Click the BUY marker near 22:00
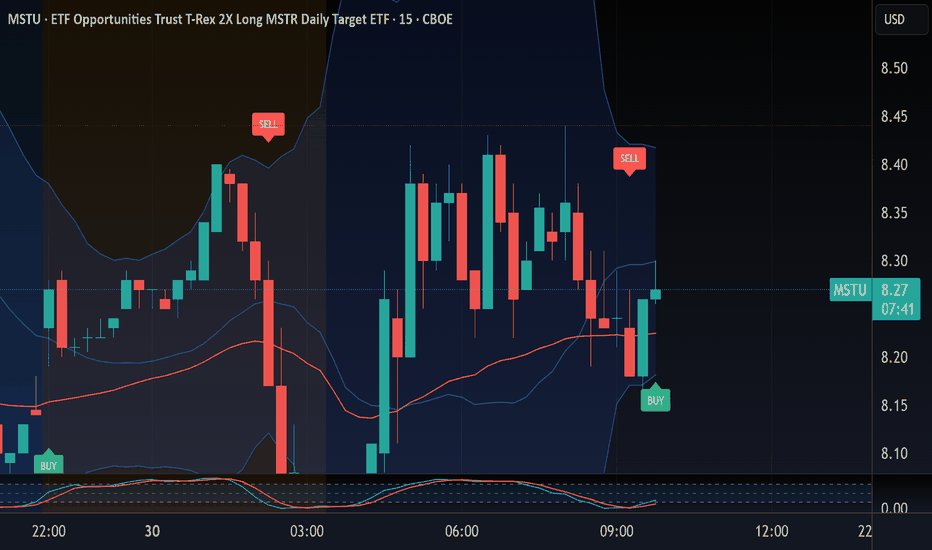 [49, 463]
